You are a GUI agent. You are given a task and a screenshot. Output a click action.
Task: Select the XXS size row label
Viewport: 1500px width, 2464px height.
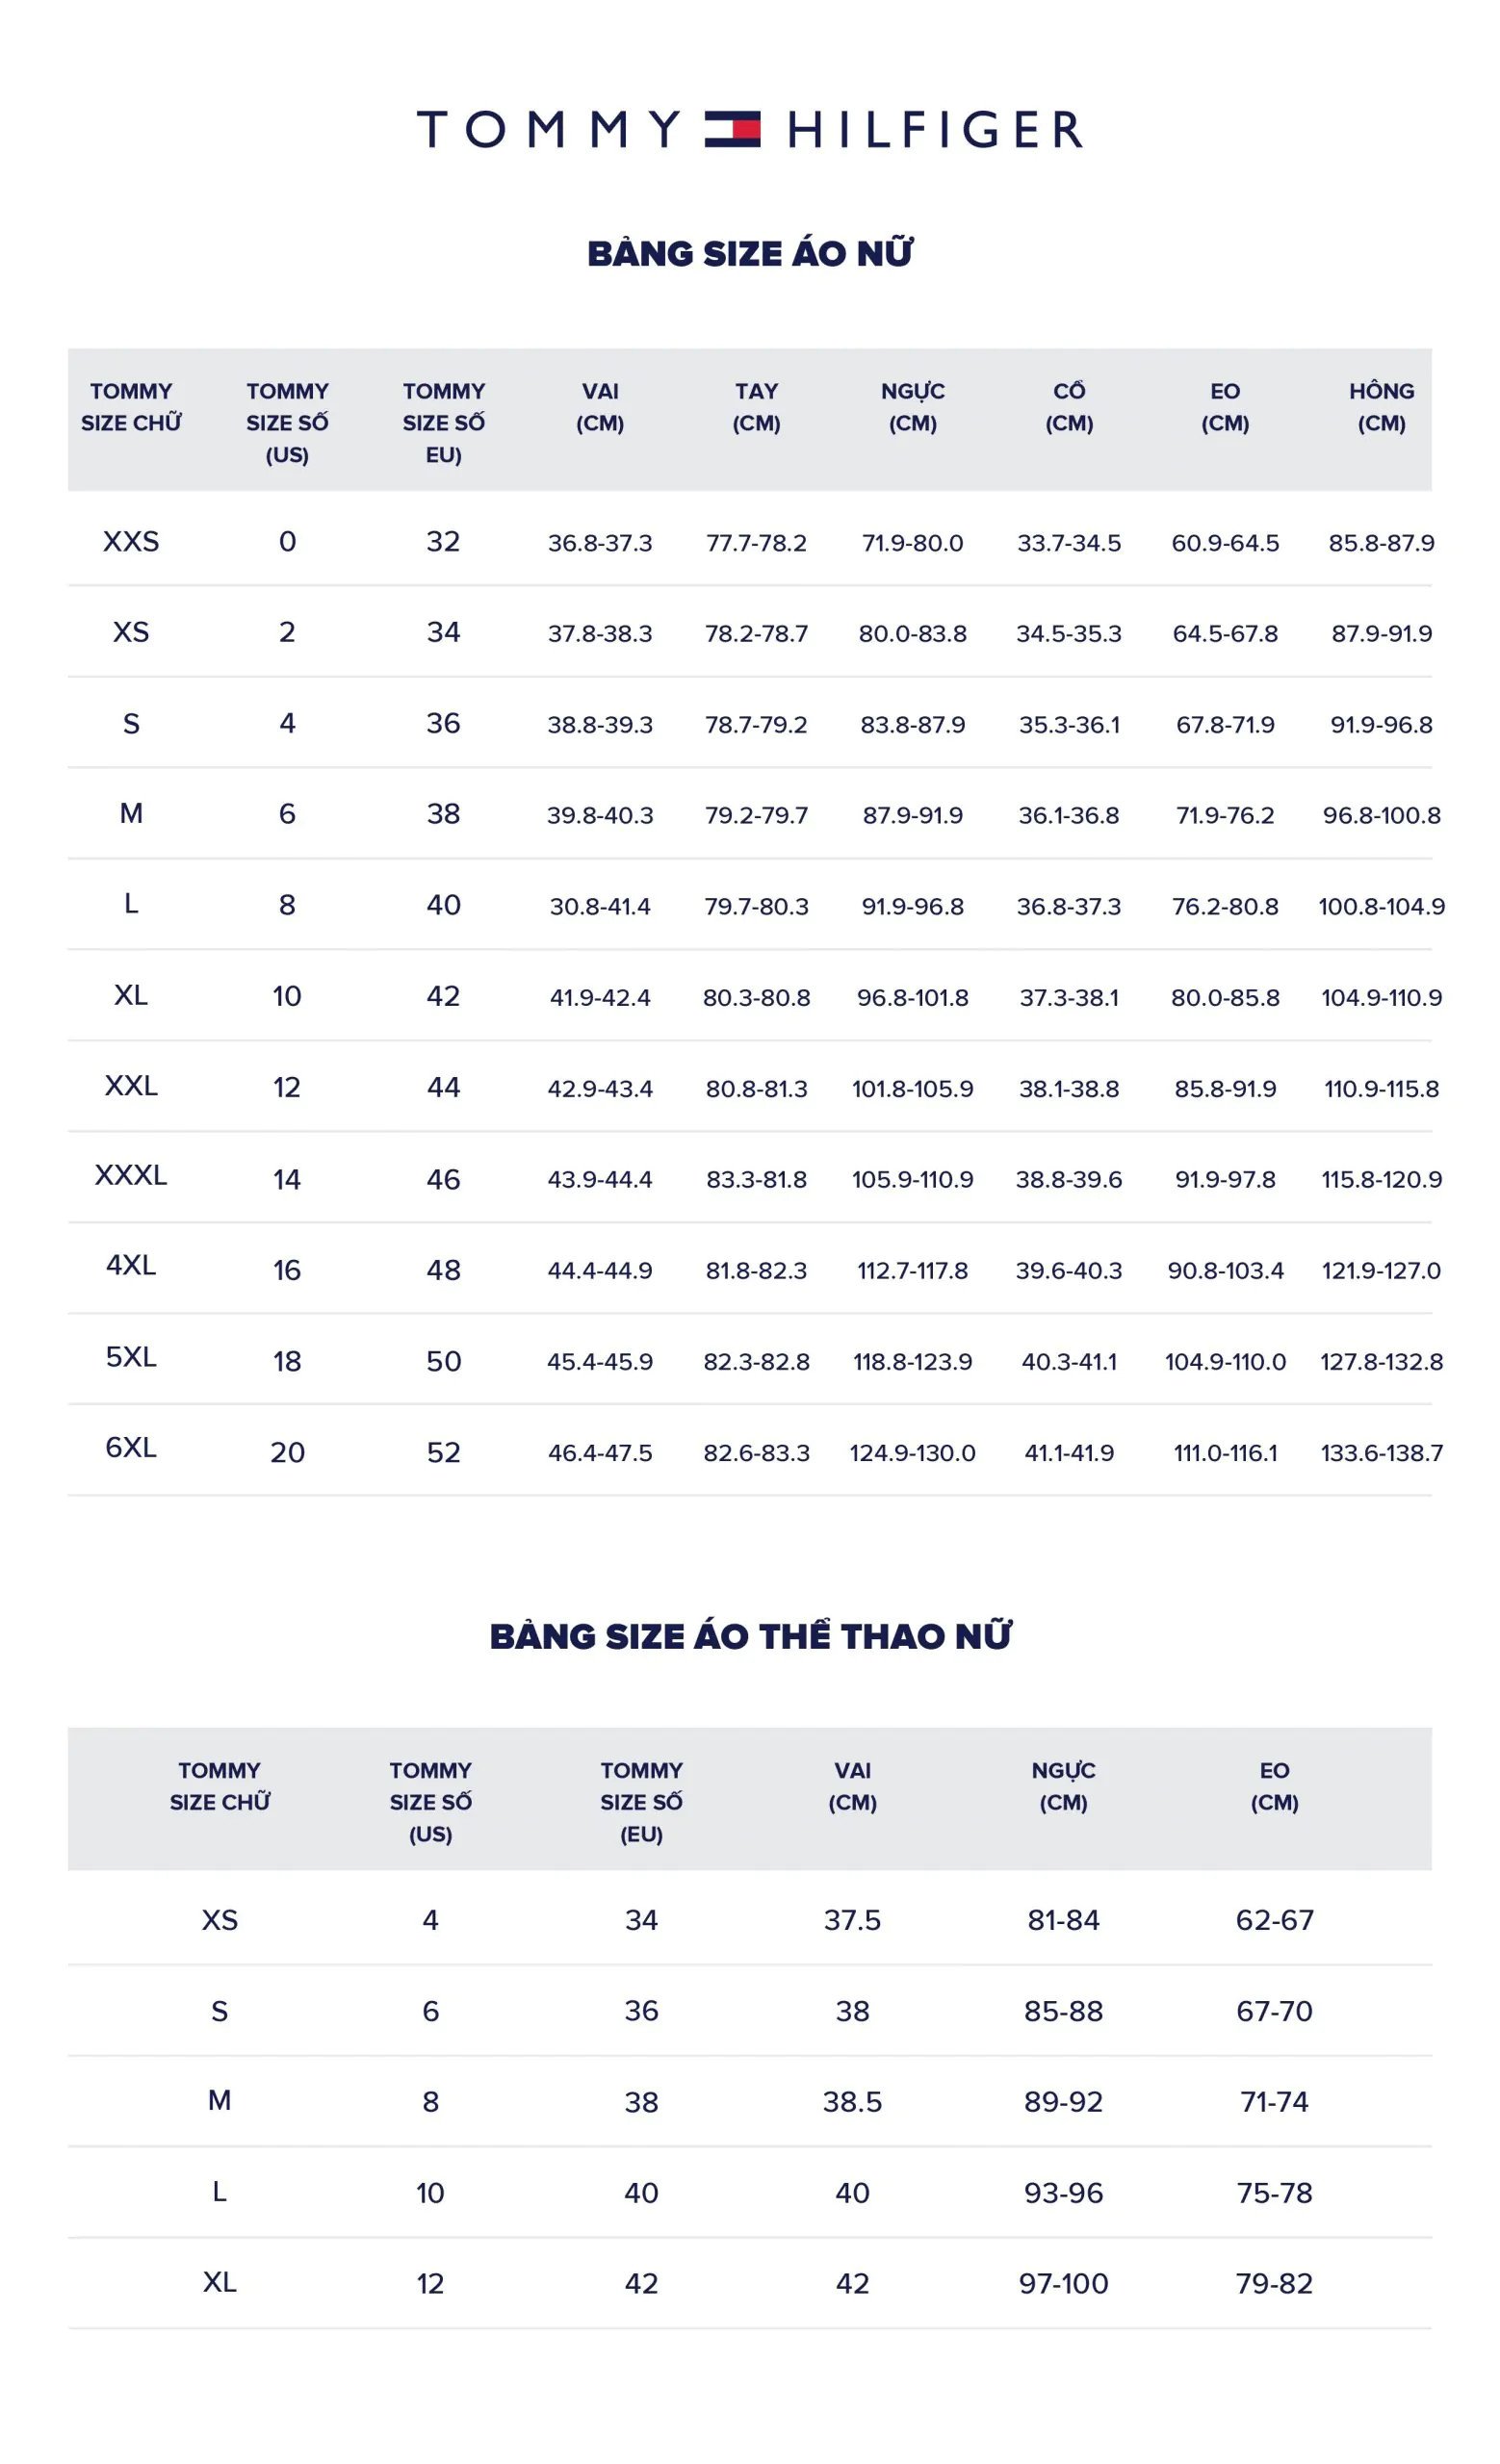[x=131, y=542]
